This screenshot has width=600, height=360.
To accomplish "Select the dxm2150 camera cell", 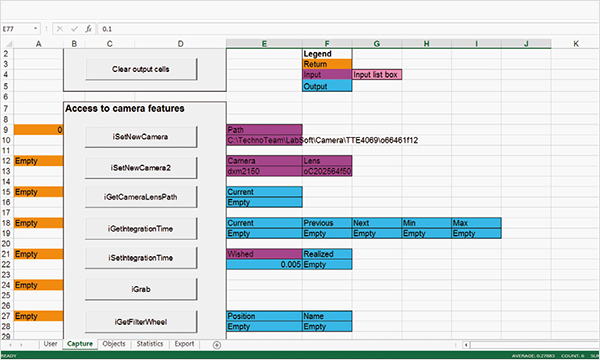I will pos(264,171).
